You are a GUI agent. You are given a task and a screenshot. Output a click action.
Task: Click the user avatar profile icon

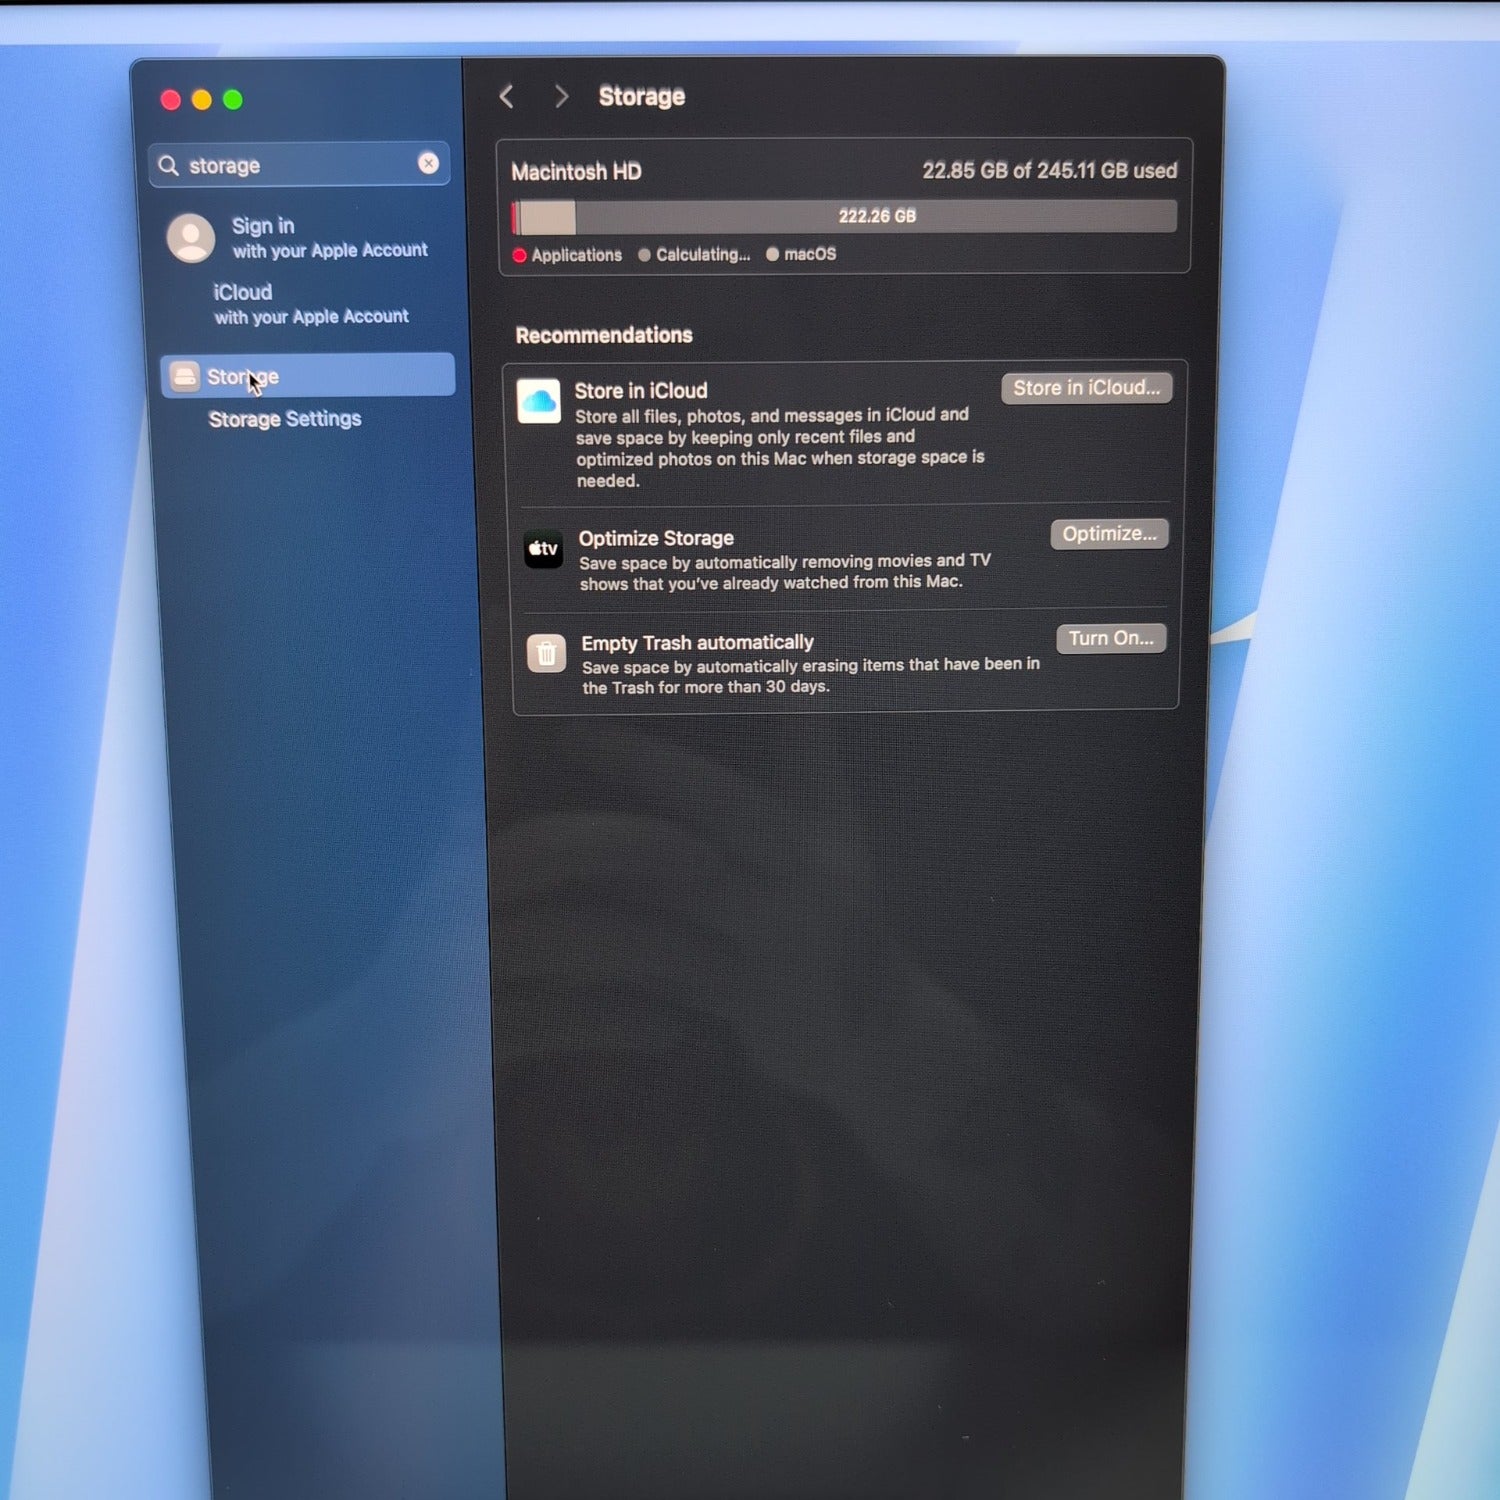pyautogui.click(x=190, y=238)
